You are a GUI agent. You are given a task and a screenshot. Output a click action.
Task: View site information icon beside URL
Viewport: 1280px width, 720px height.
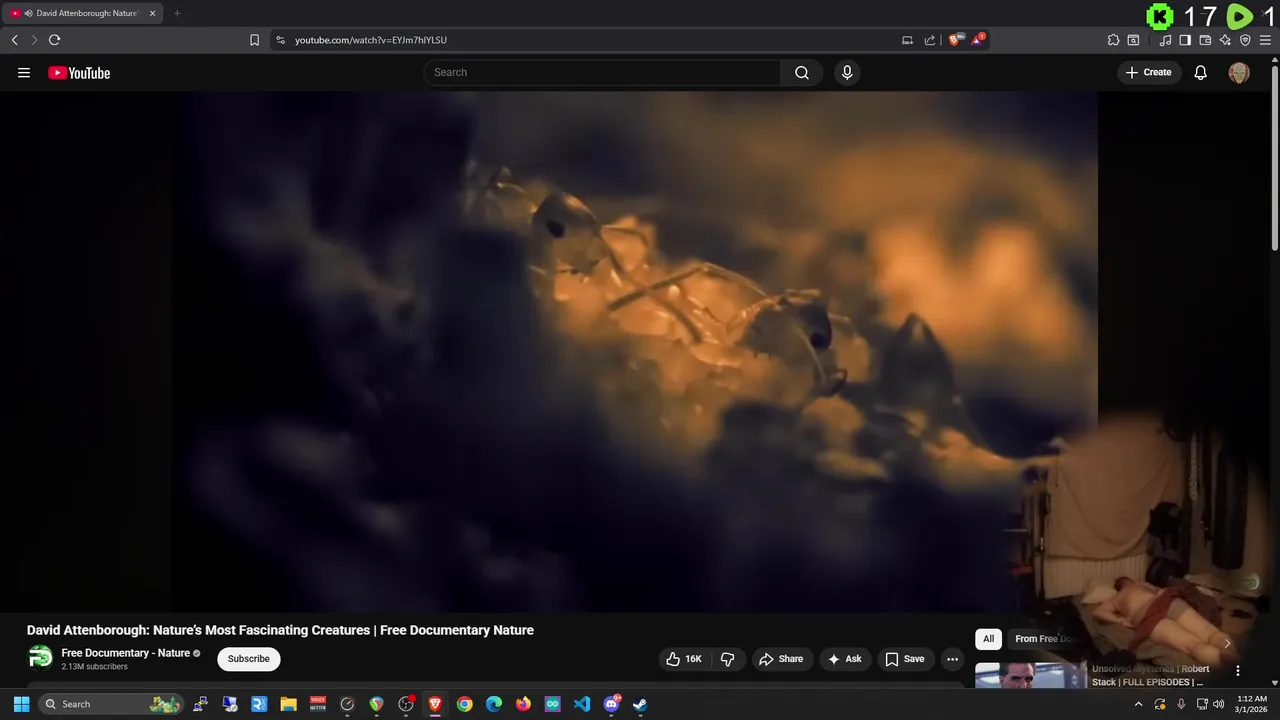280,40
